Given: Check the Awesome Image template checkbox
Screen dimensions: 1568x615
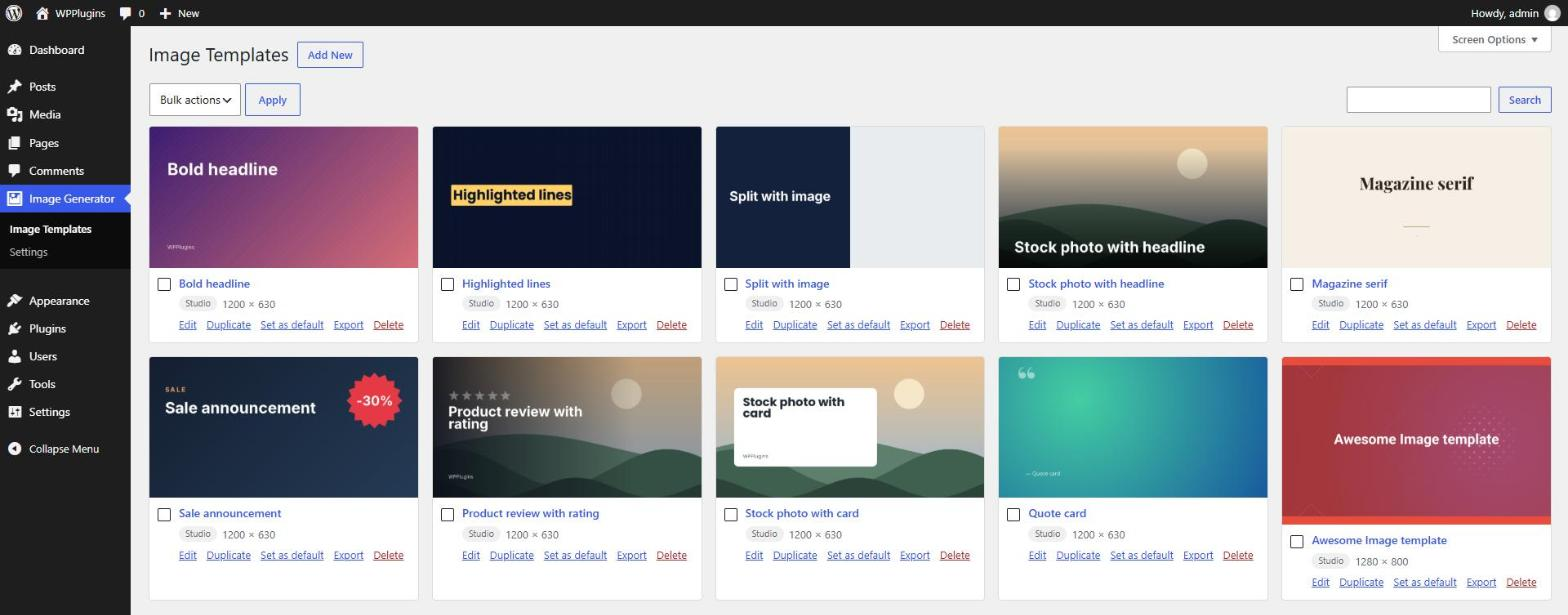Looking at the screenshot, I should click(1296, 541).
